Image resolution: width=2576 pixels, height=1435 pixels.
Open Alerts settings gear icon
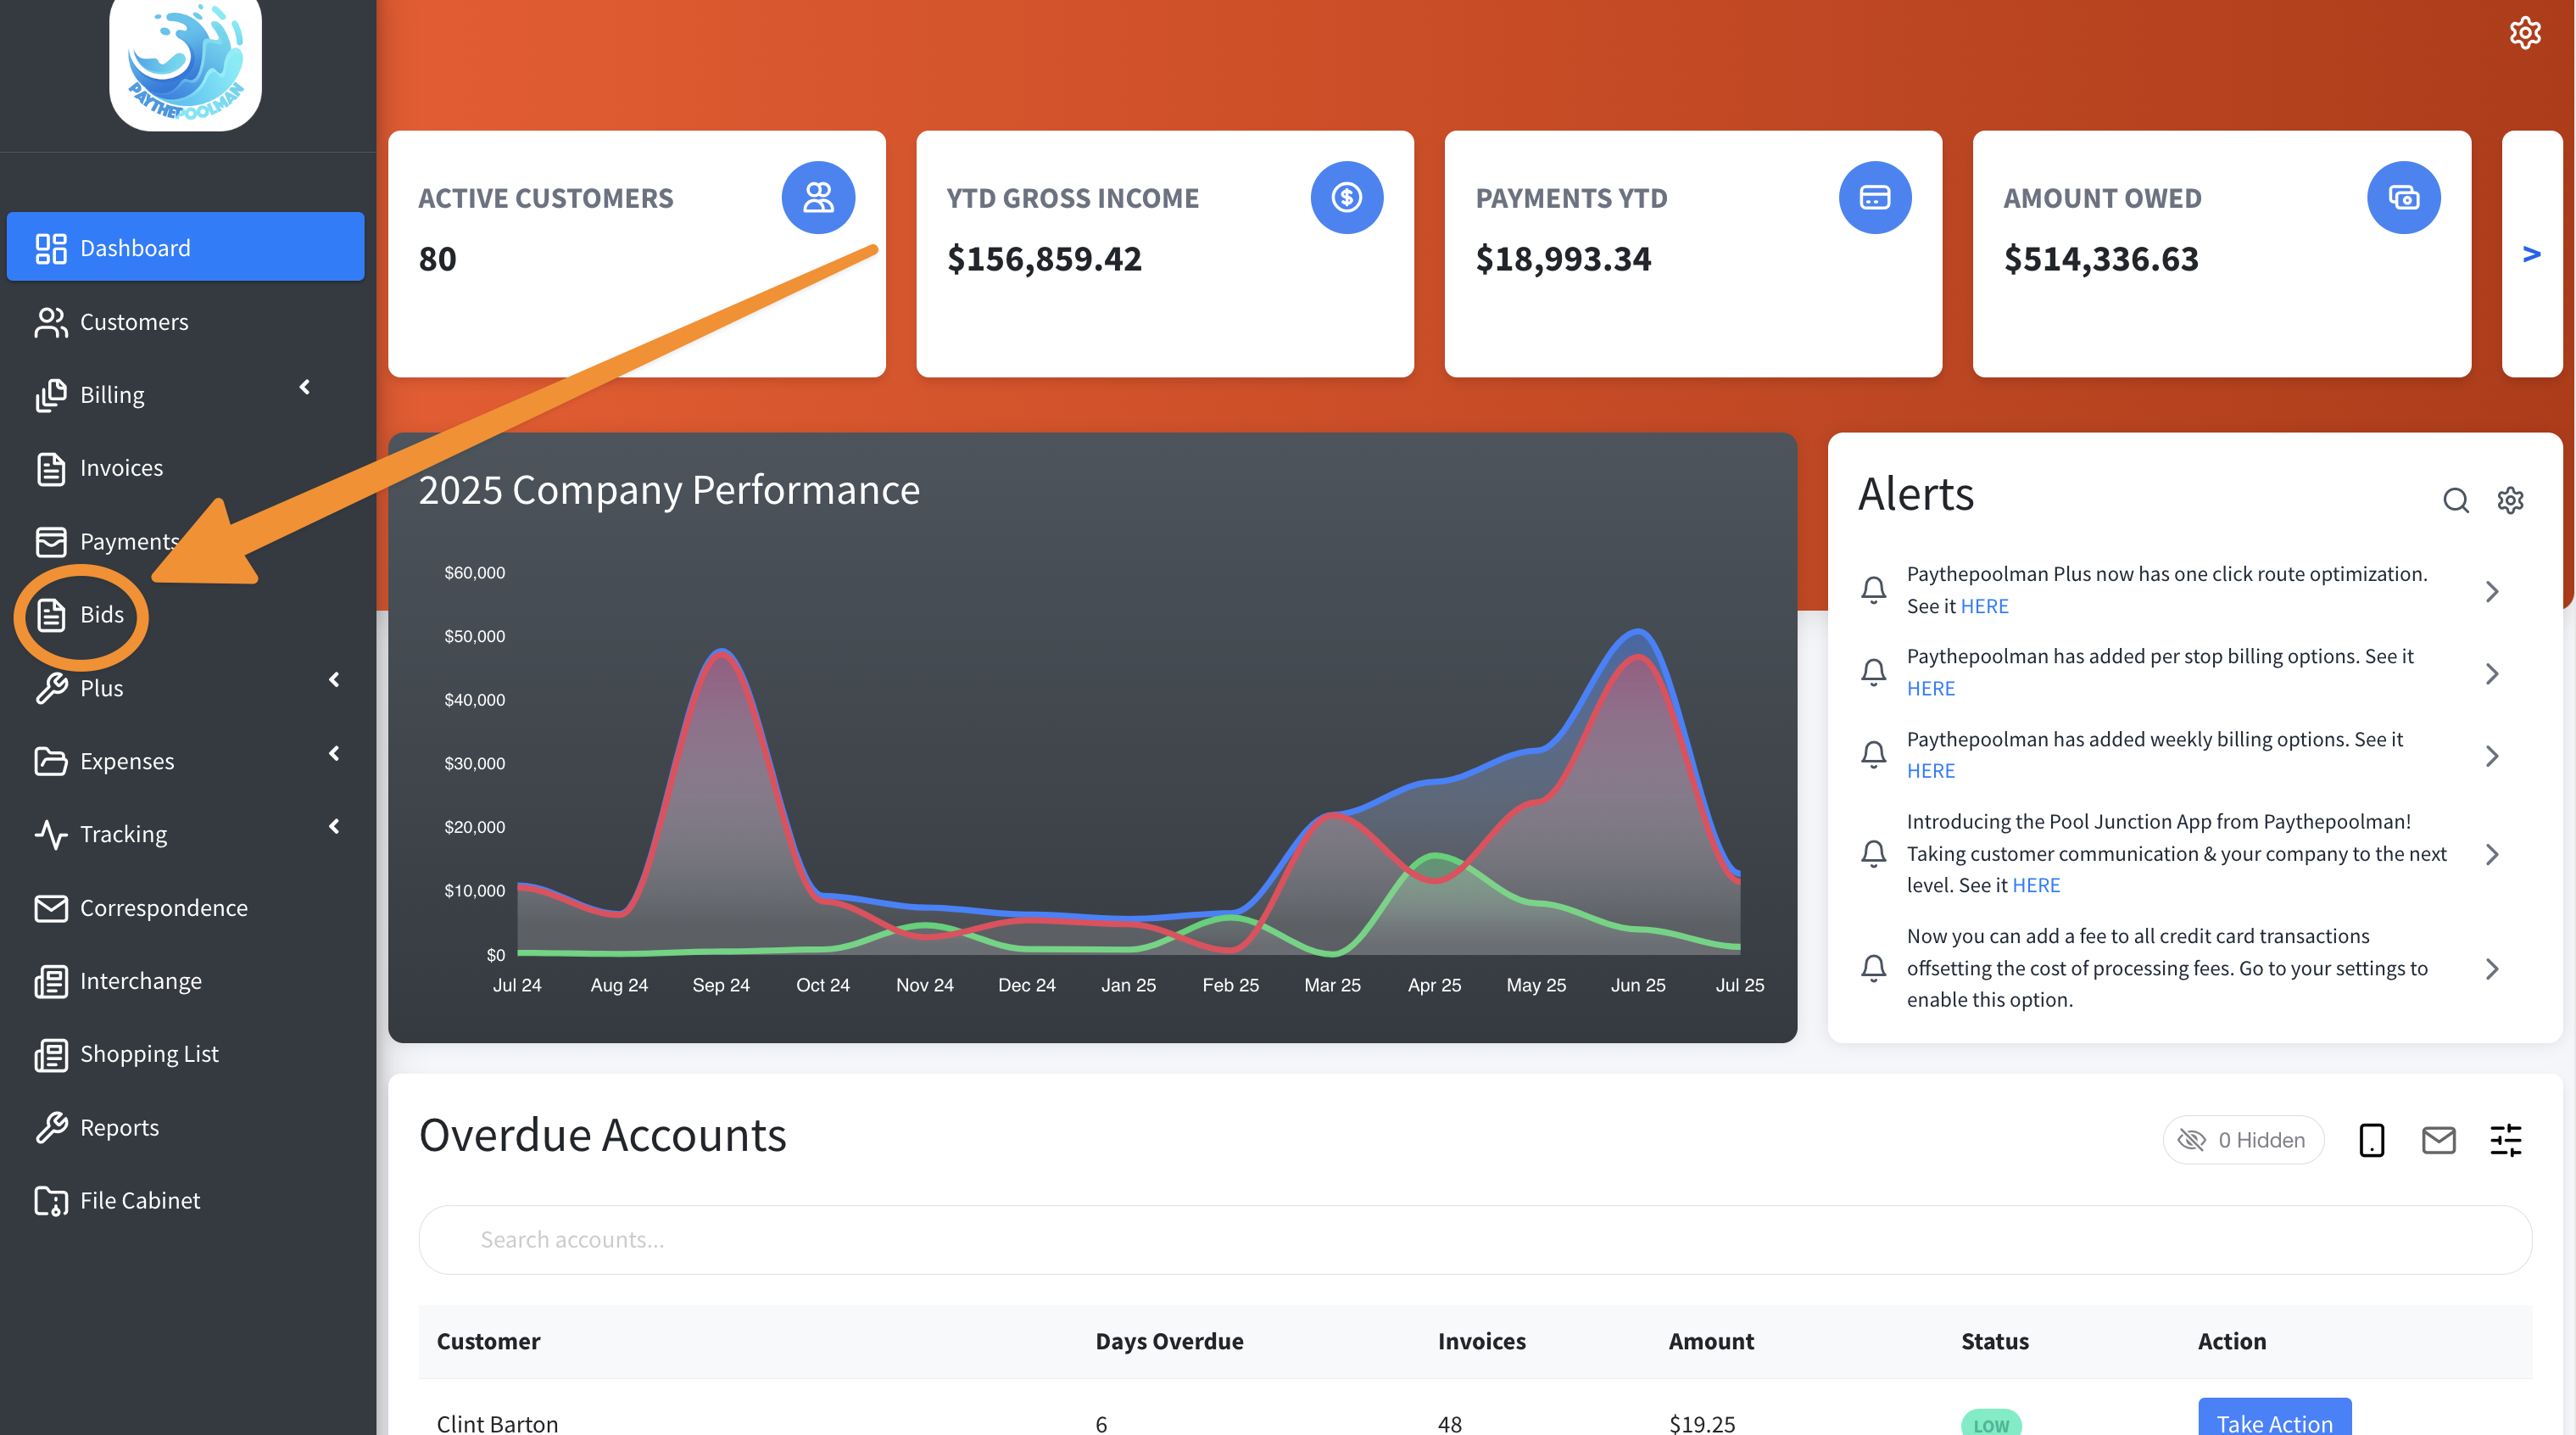[2510, 500]
